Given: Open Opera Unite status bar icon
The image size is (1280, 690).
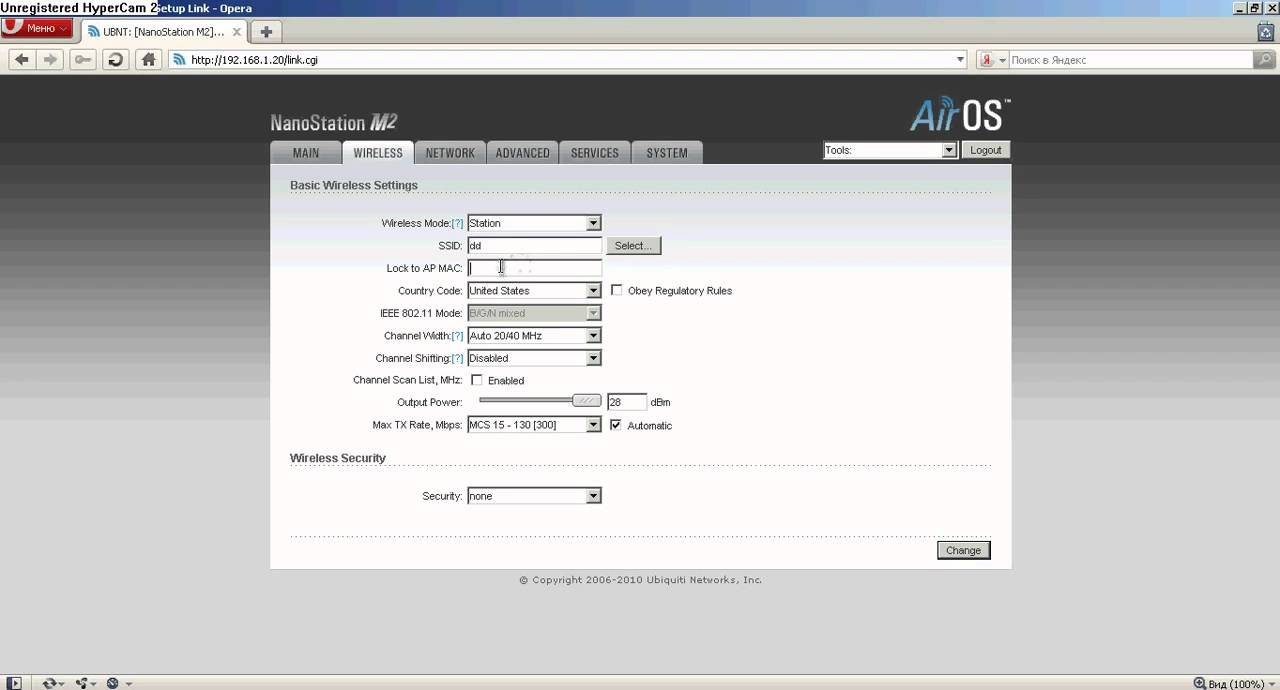Looking at the screenshot, I should (83, 683).
